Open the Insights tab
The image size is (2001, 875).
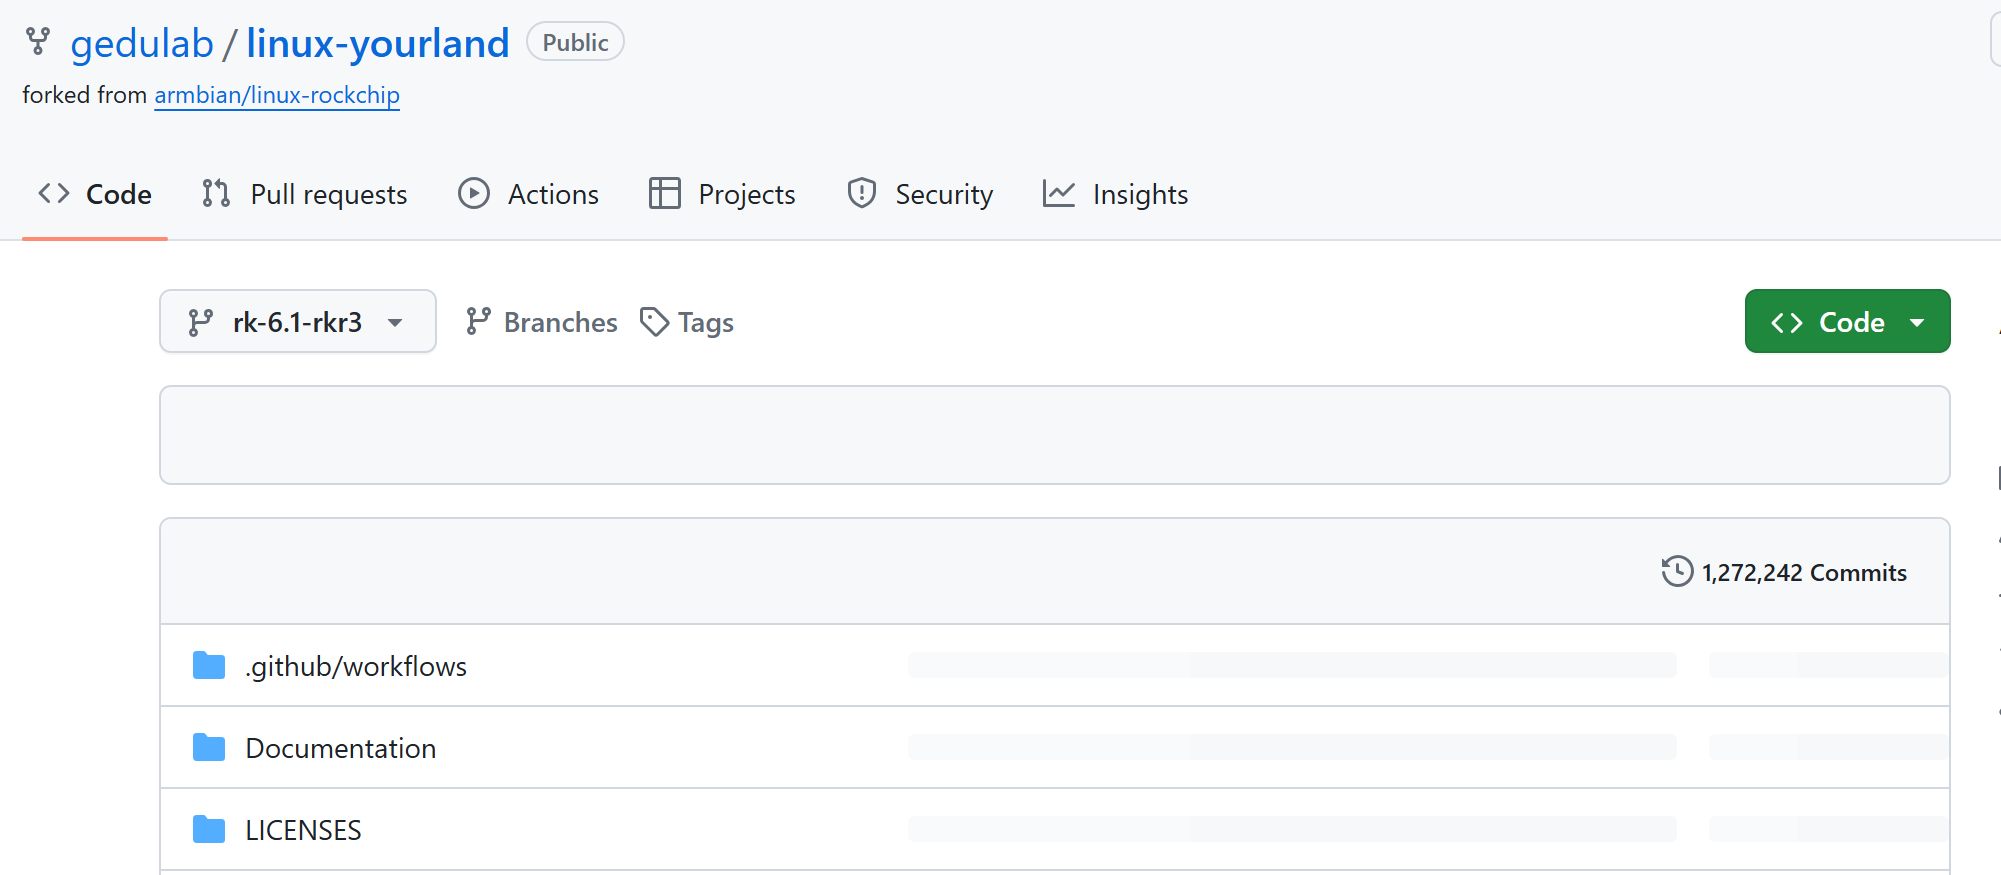1116,194
